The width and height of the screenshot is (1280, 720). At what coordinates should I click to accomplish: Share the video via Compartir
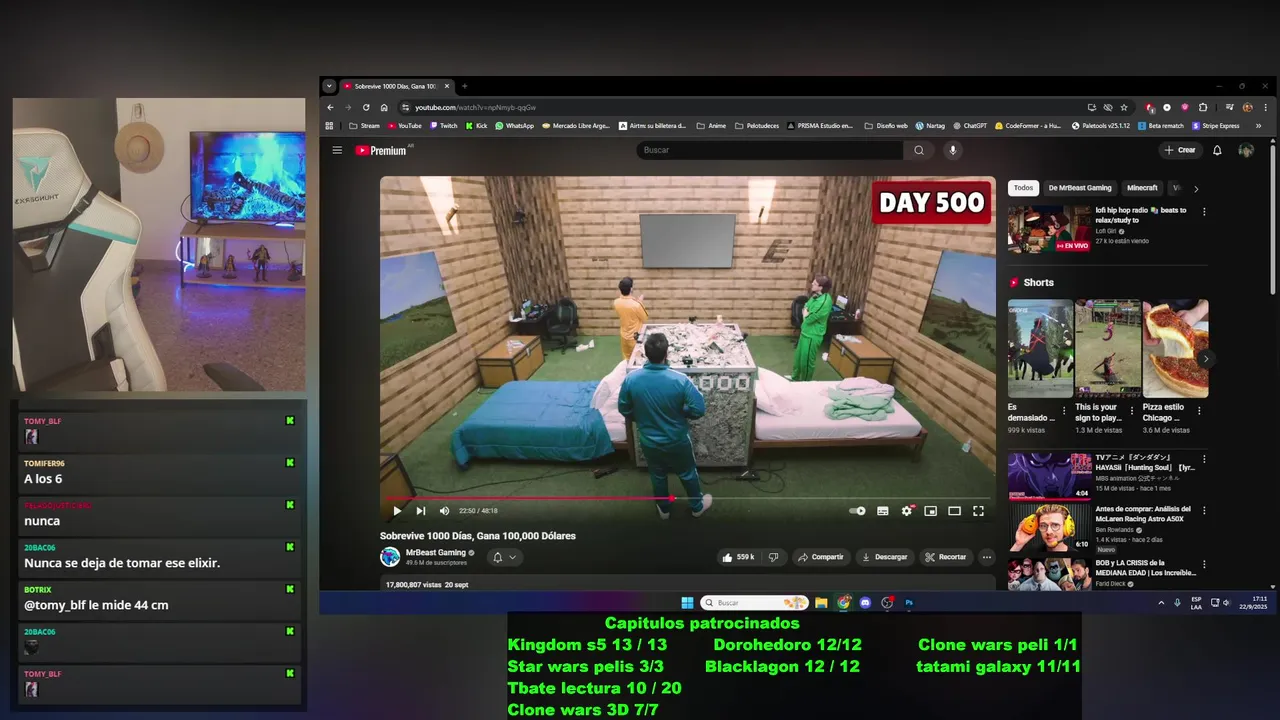(x=820, y=557)
